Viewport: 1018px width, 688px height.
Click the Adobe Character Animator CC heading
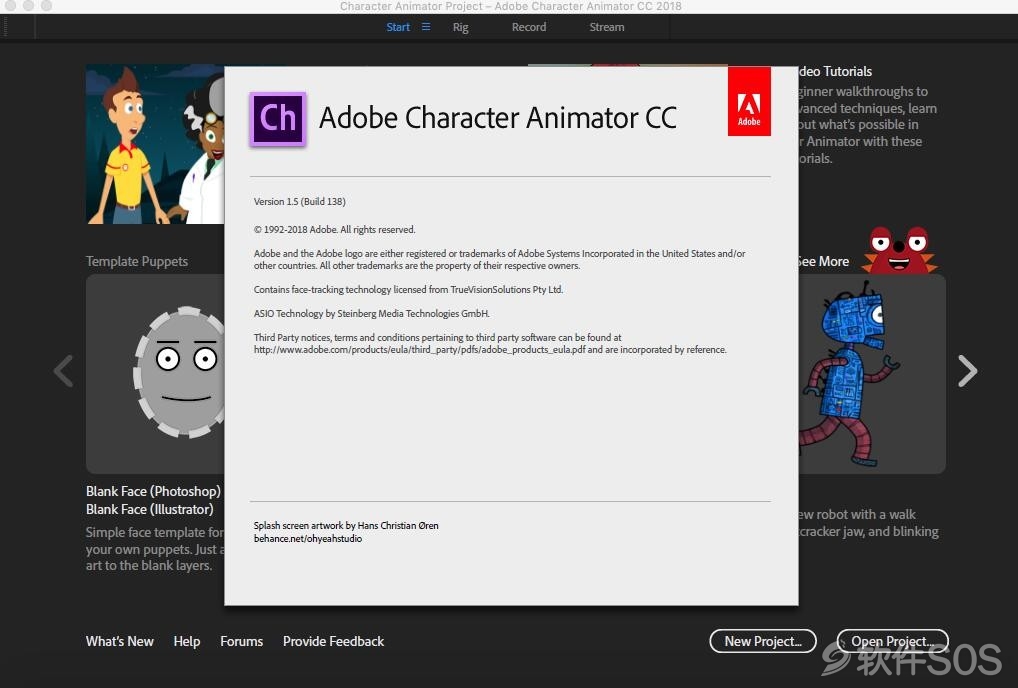[498, 117]
